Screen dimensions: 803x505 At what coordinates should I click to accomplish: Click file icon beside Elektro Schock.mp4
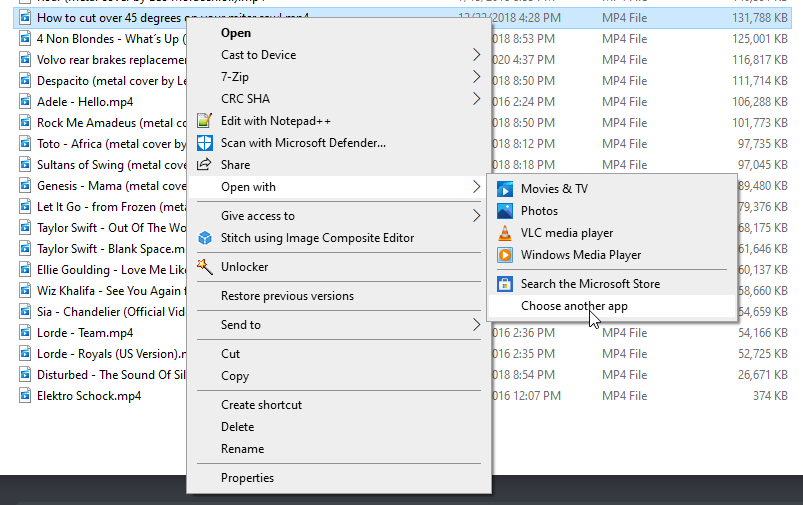point(25,396)
